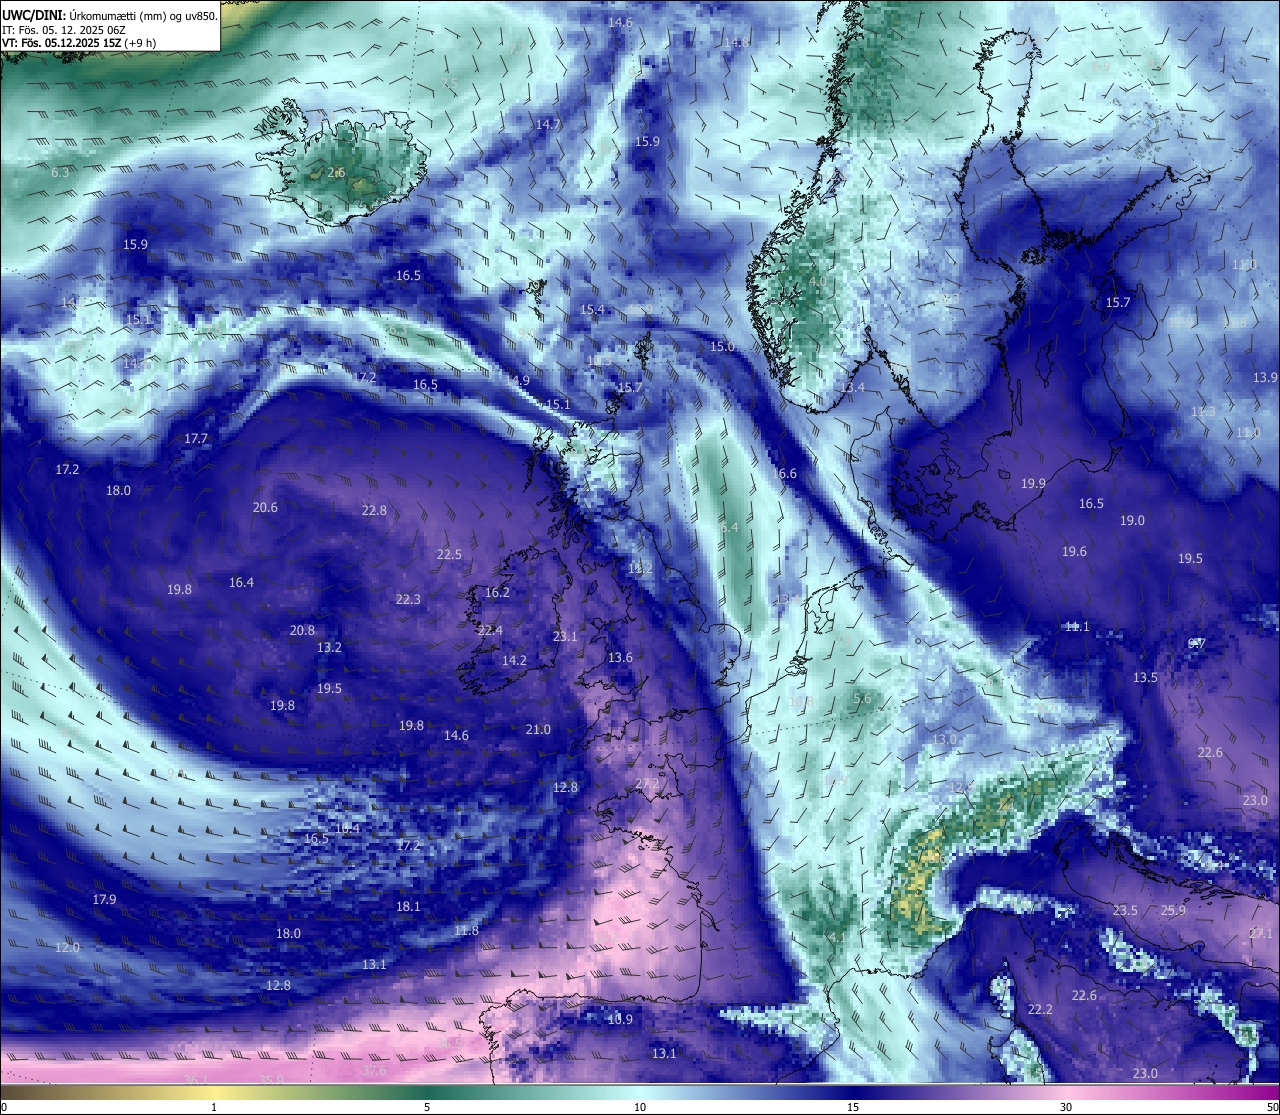Click the valid time line 'VT: Fös. 05.12.2025 15Z (+9 h)'

(79, 43)
